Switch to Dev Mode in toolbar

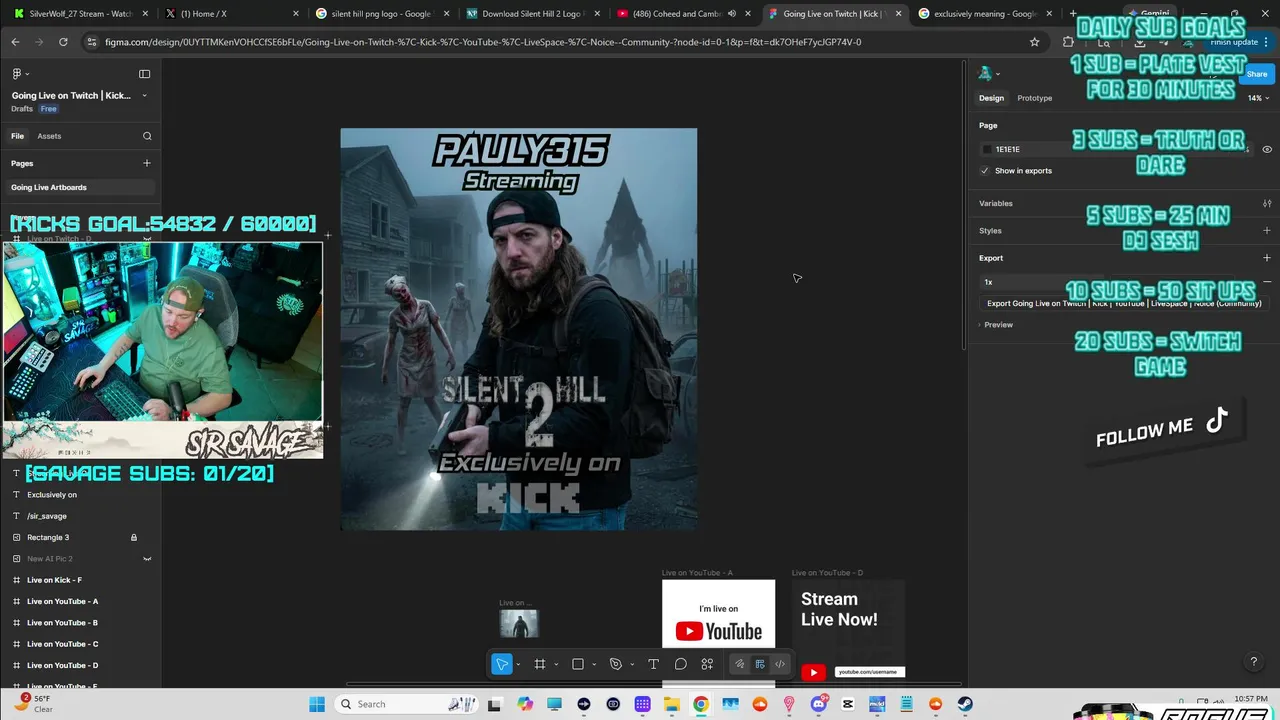780,664
